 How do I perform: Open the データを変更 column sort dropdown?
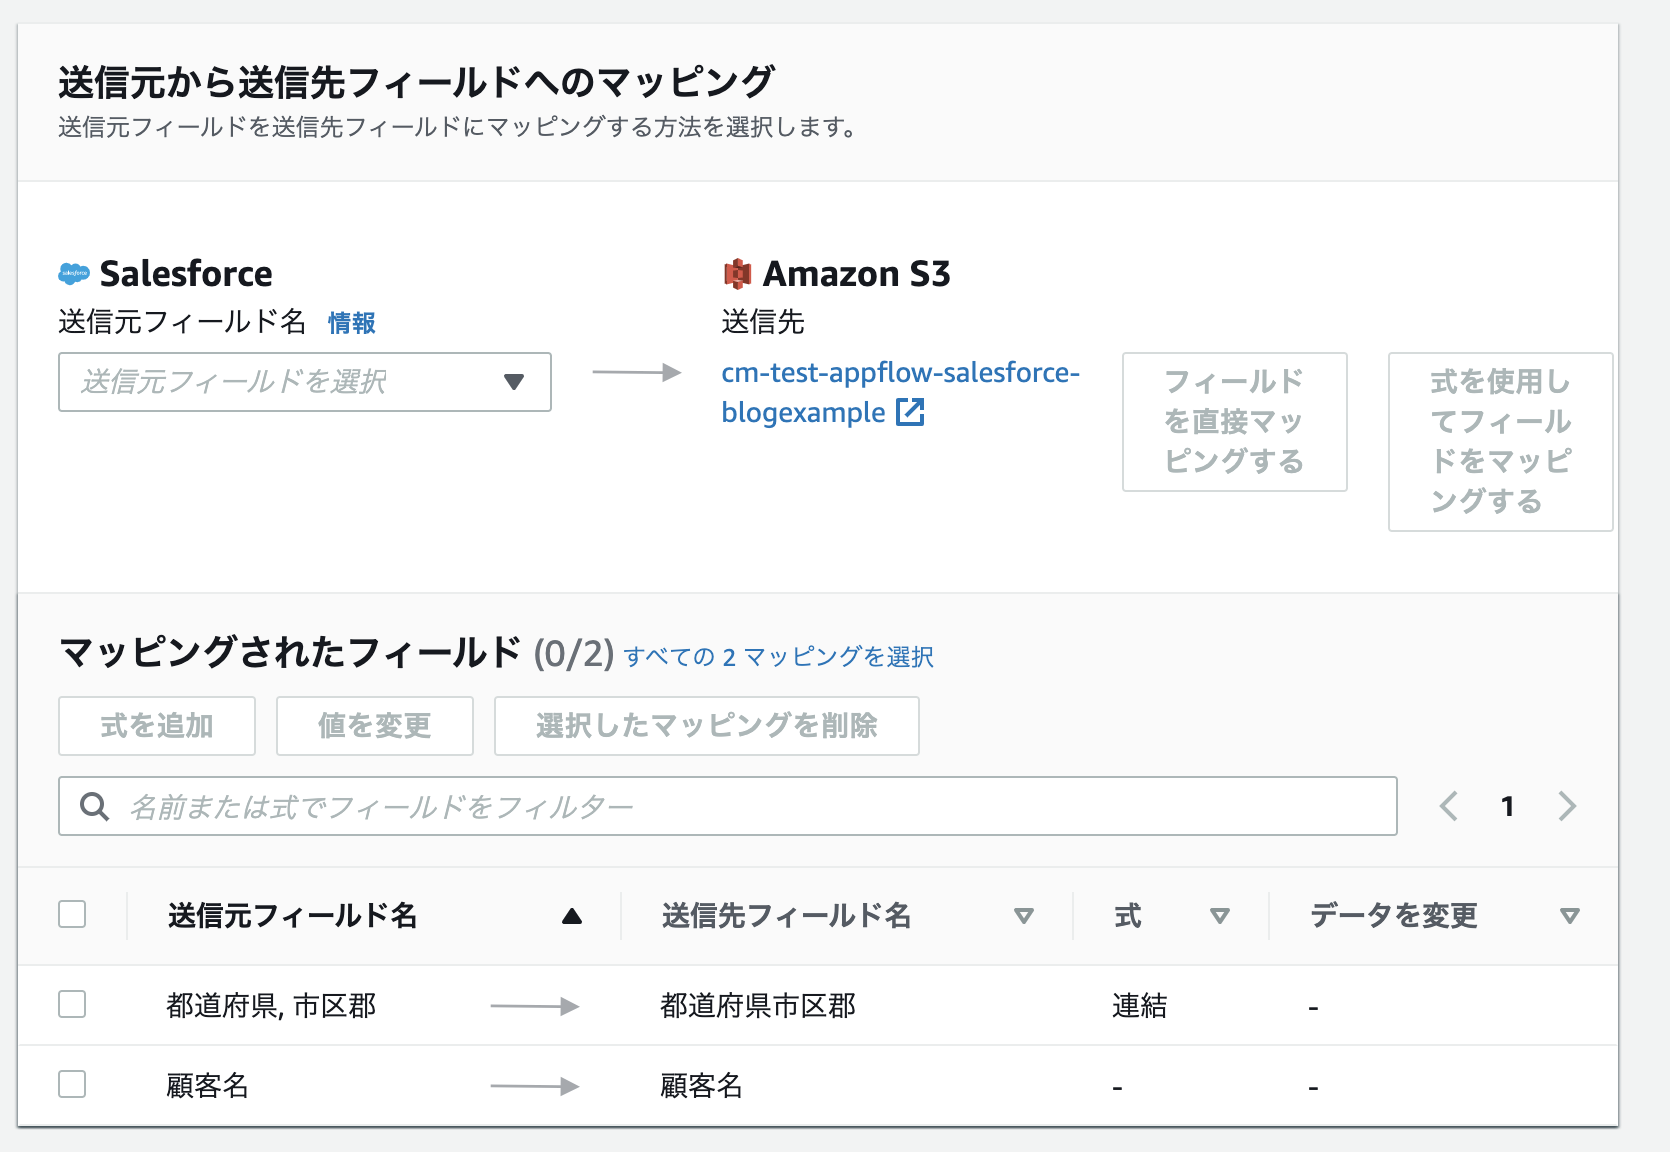coord(1568,914)
